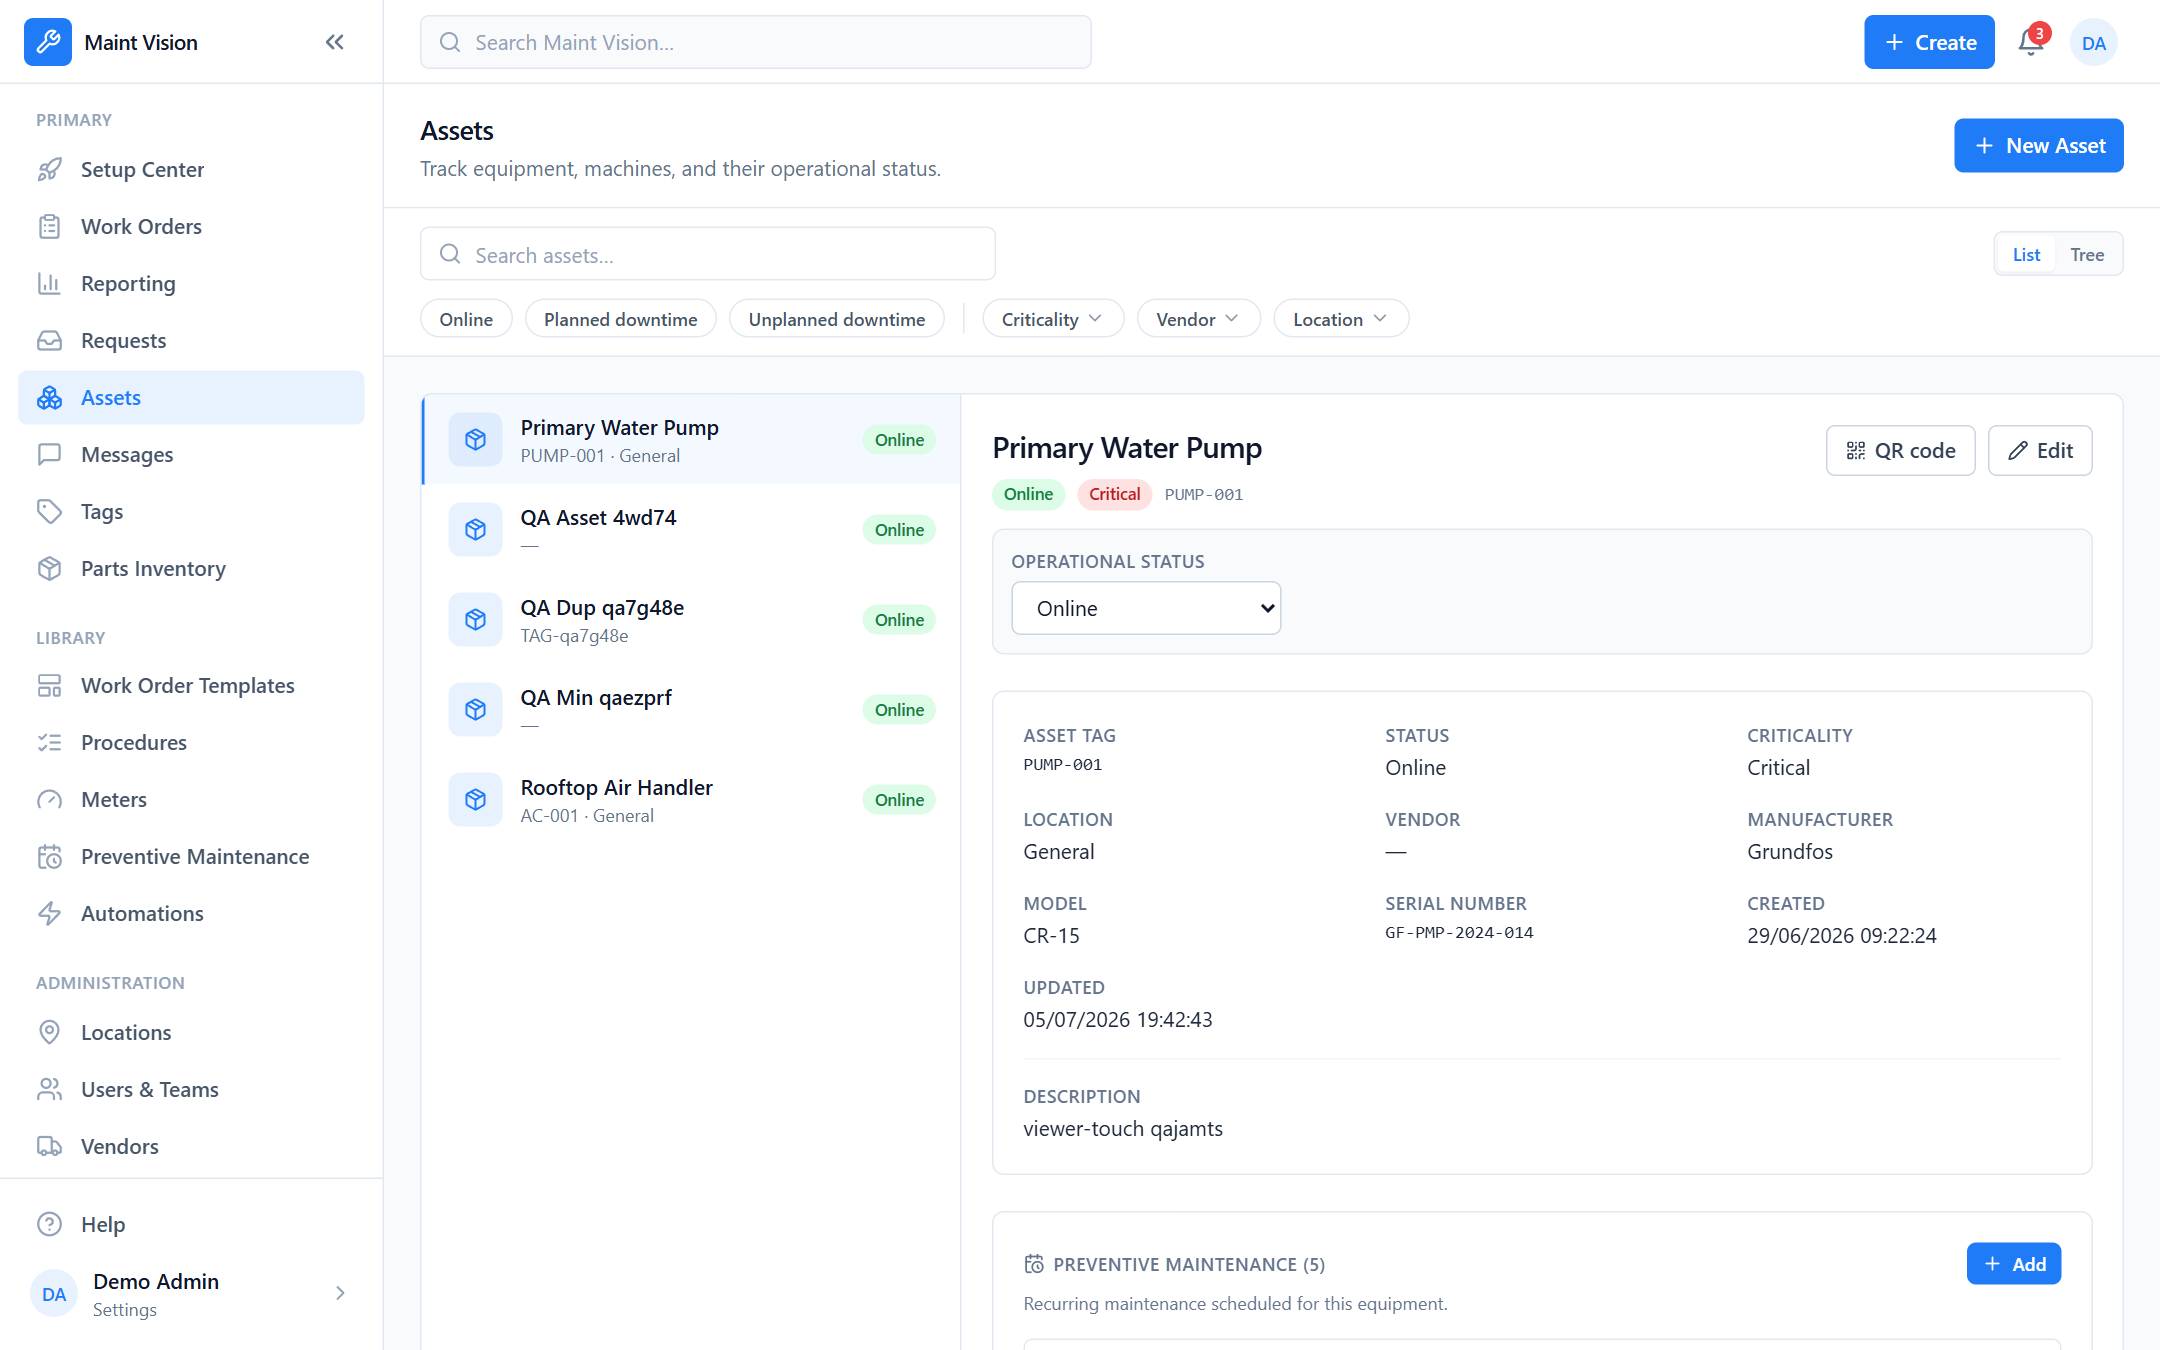Open the QR code for this asset
The image size is (2160, 1350).
coord(1900,451)
